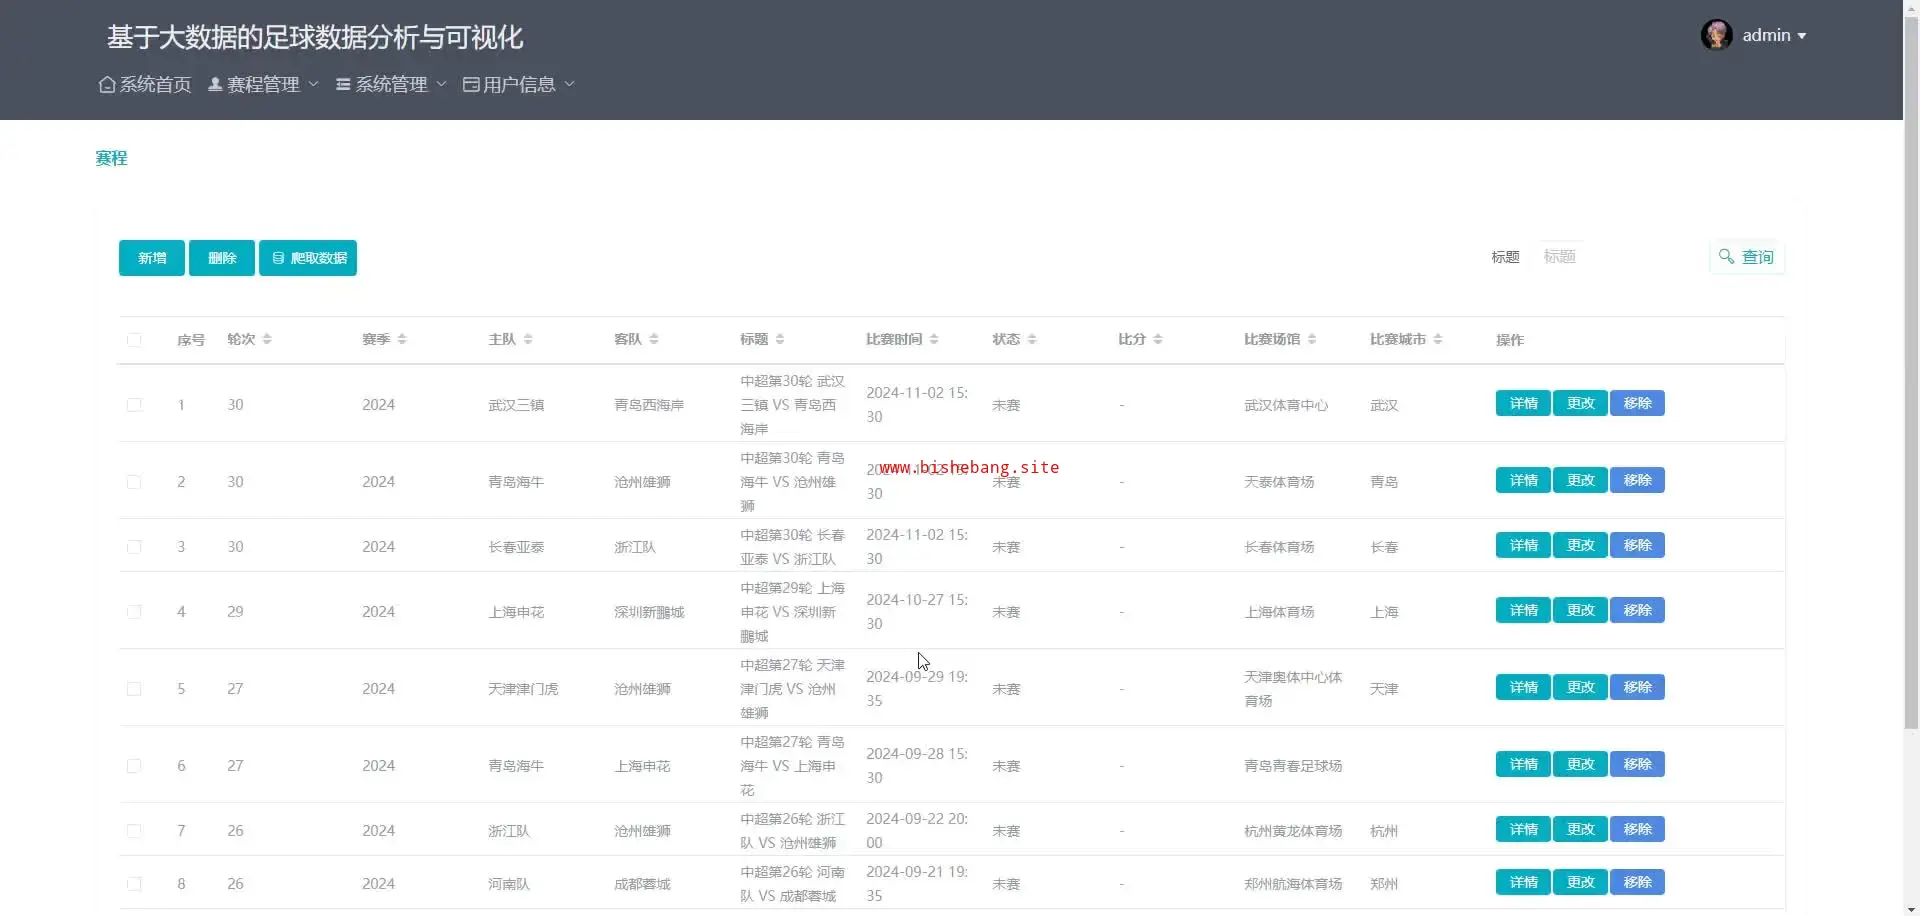Open the 系统管理 dropdown menu
Screen dimensions: 1920x916
pos(391,85)
